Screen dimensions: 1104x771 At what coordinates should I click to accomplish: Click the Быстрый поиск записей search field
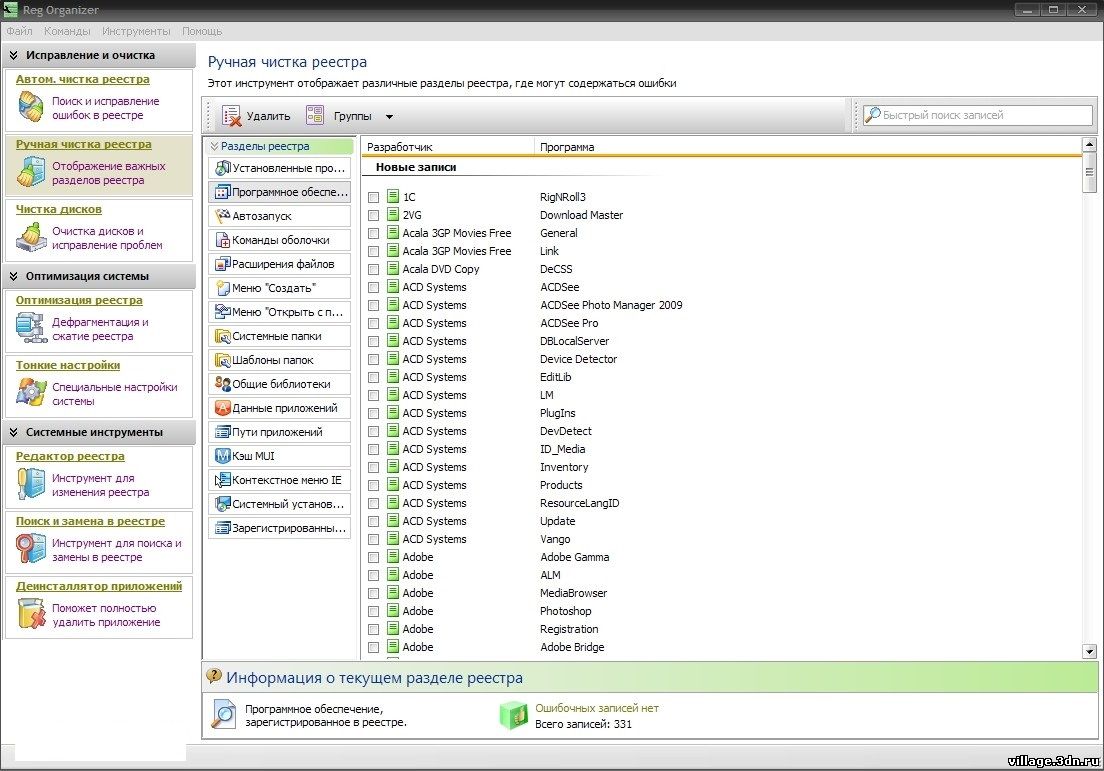pyautogui.click(x=978, y=115)
